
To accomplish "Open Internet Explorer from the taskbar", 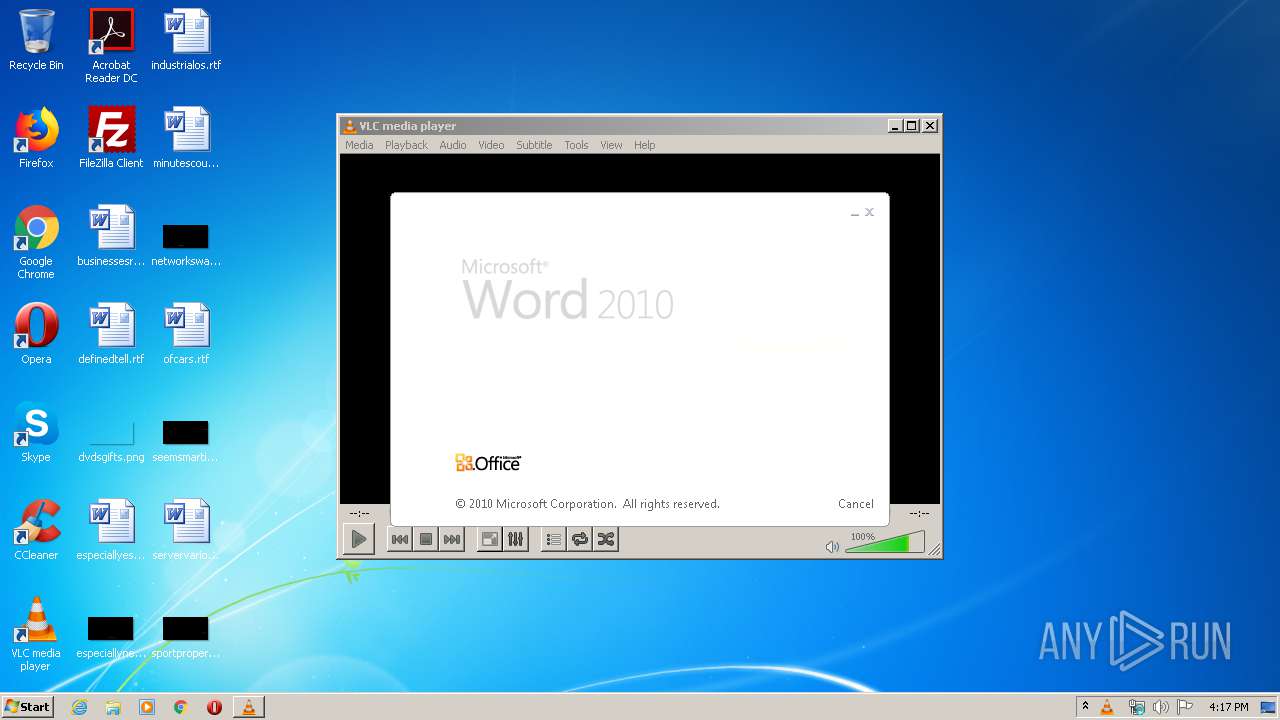I will pyautogui.click(x=79, y=707).
